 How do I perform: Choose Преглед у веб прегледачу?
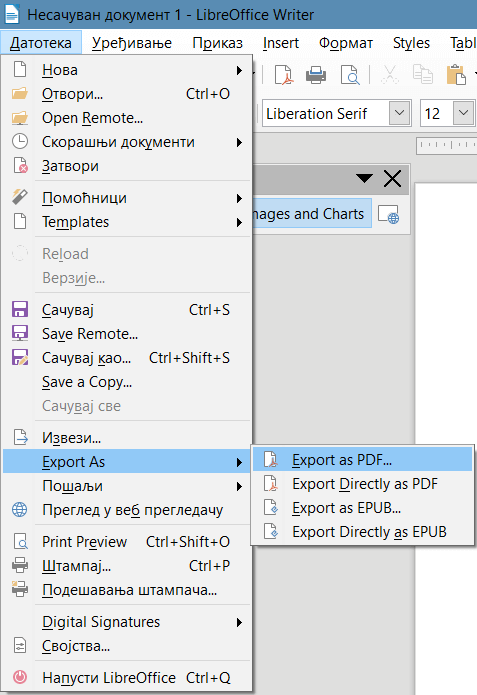128,510
